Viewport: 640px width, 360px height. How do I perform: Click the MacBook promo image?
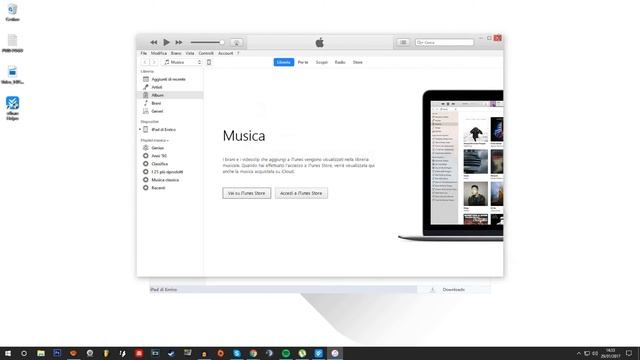tap(451, 165)
